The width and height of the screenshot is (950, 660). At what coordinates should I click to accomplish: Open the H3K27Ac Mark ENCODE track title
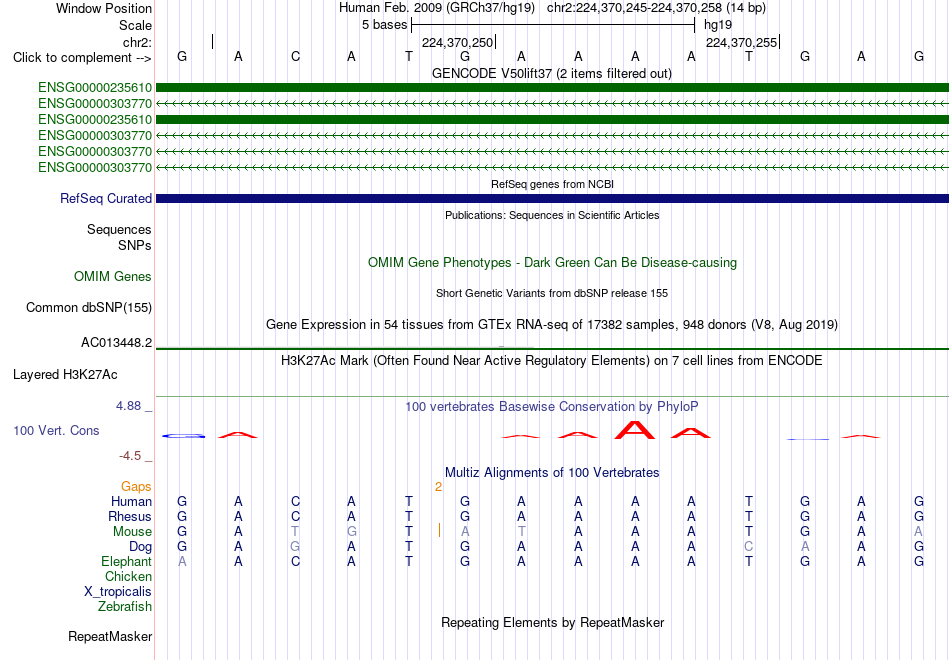click(552, 361)
